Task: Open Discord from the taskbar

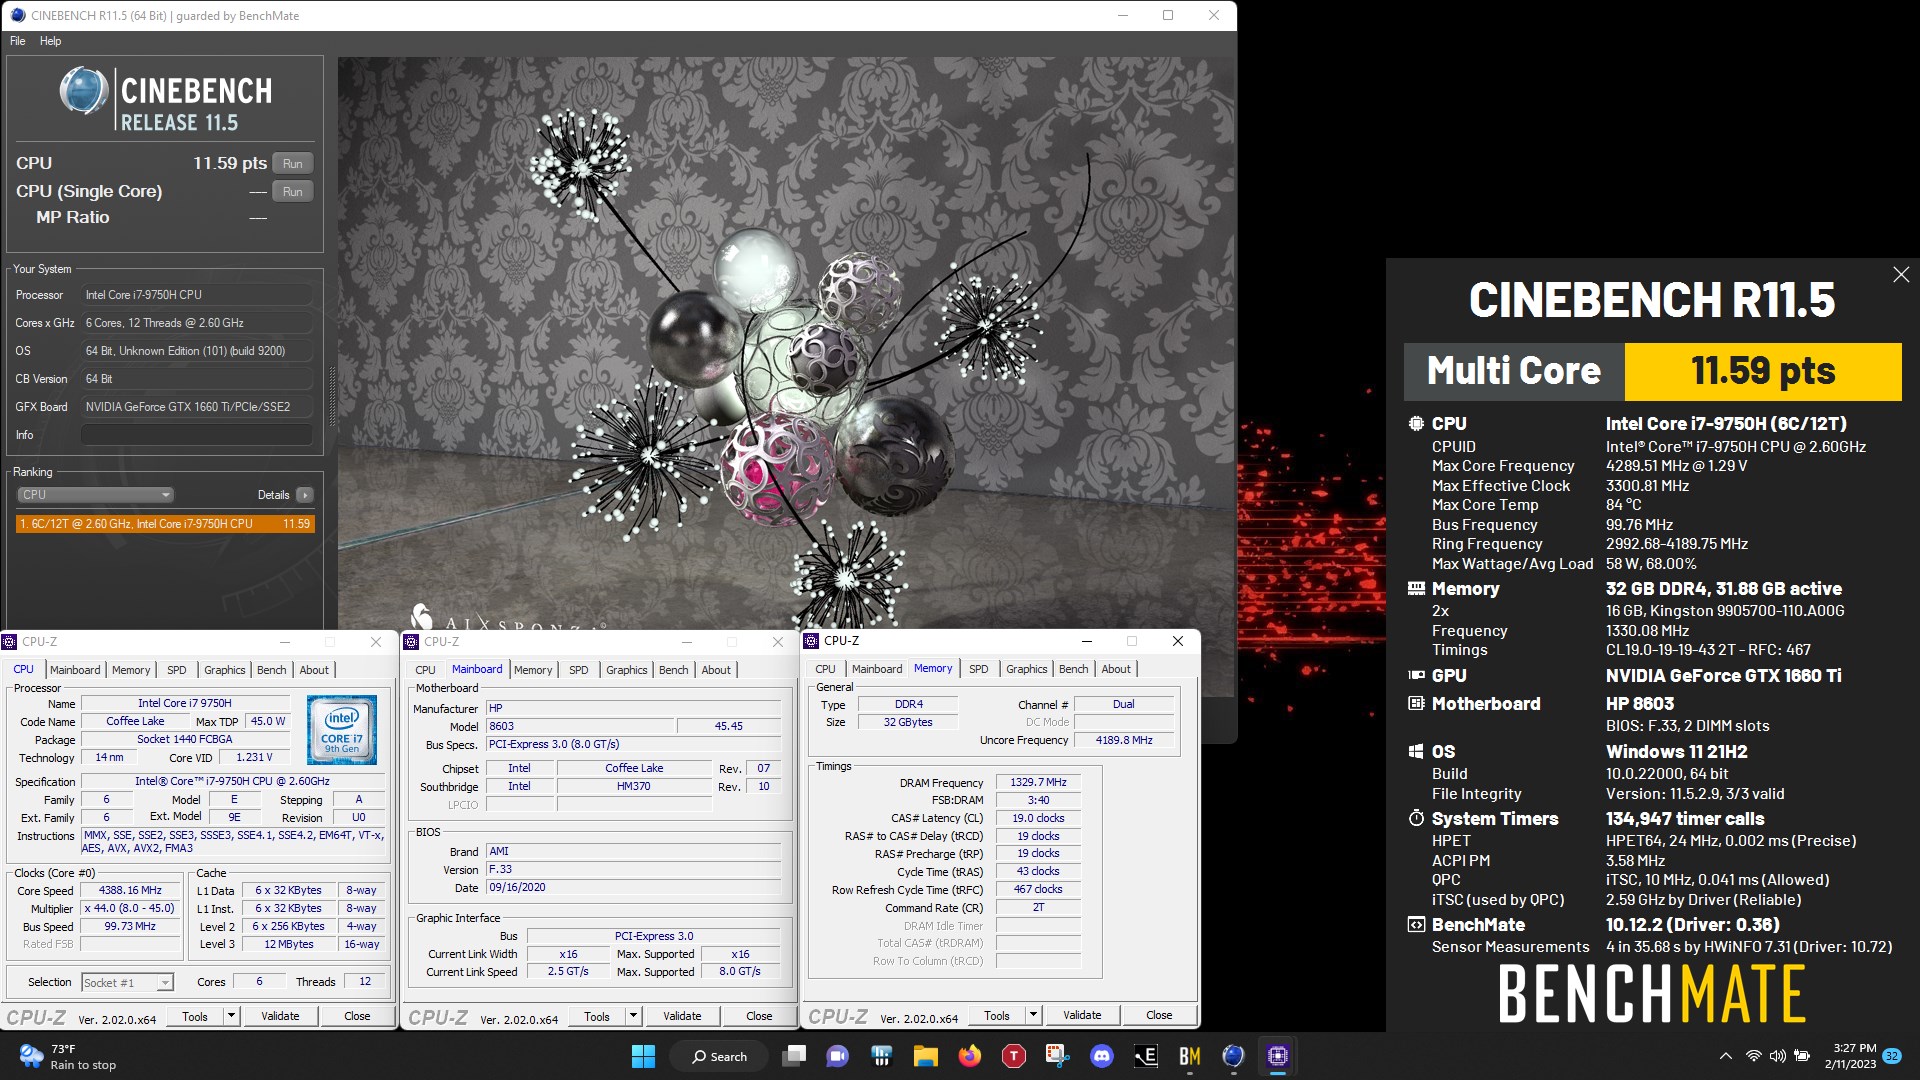Action: tap(1101, 1056)
